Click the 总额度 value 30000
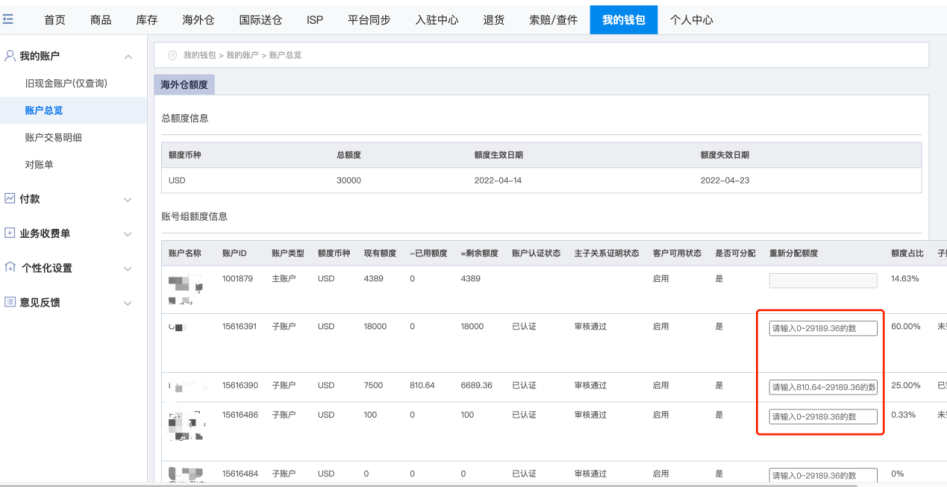 click(349, 181)
